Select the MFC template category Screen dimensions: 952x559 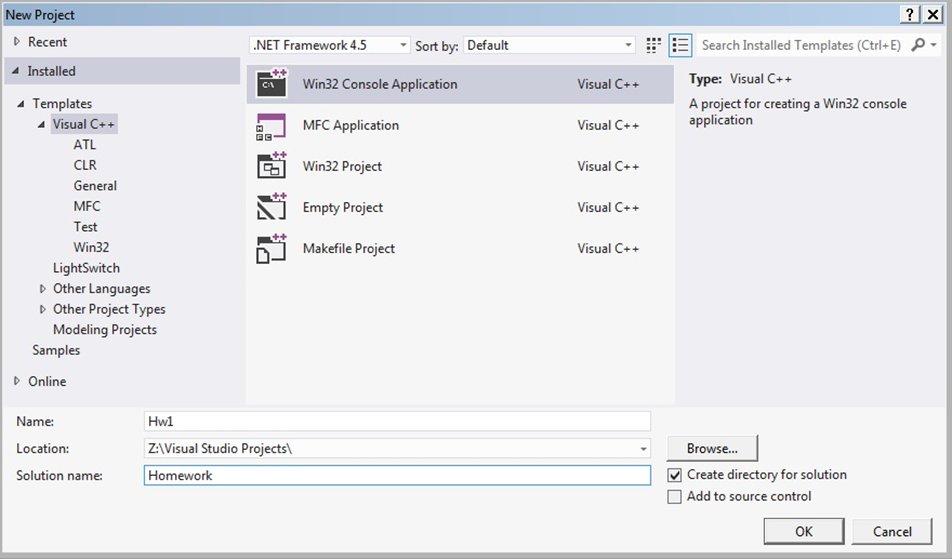click(87, 206)
